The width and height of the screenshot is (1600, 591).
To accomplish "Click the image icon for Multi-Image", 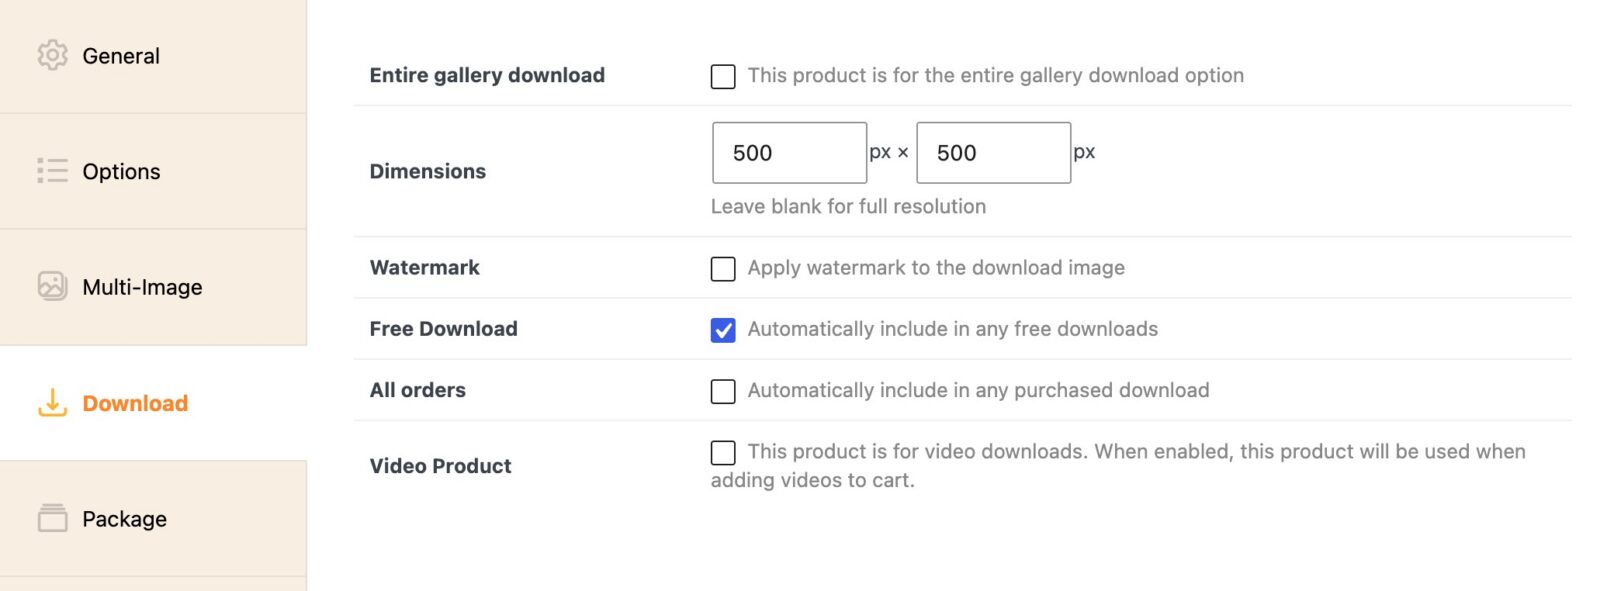I will (x=52, y=287).
